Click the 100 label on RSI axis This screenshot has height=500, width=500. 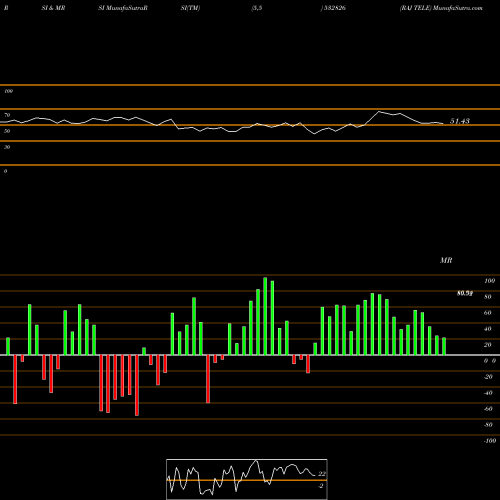pos(8,91)
